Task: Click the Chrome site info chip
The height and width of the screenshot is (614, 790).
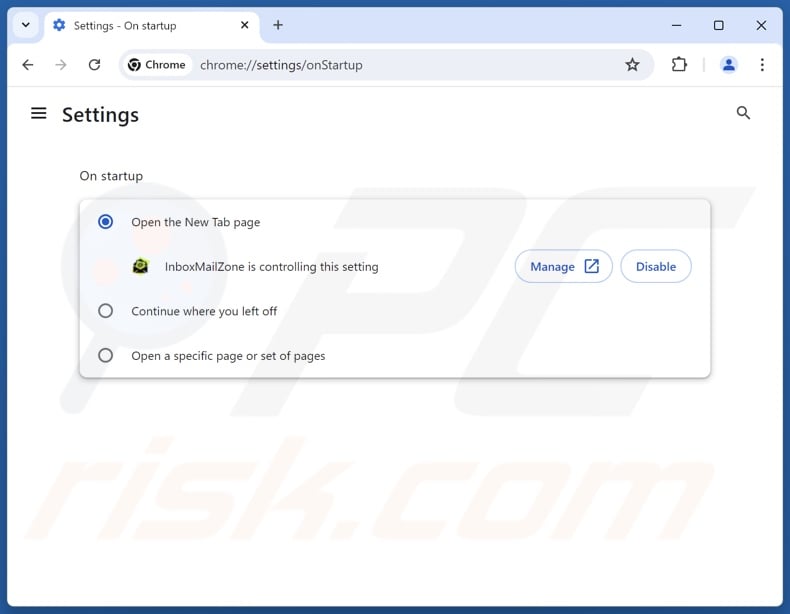Action: 157,65
